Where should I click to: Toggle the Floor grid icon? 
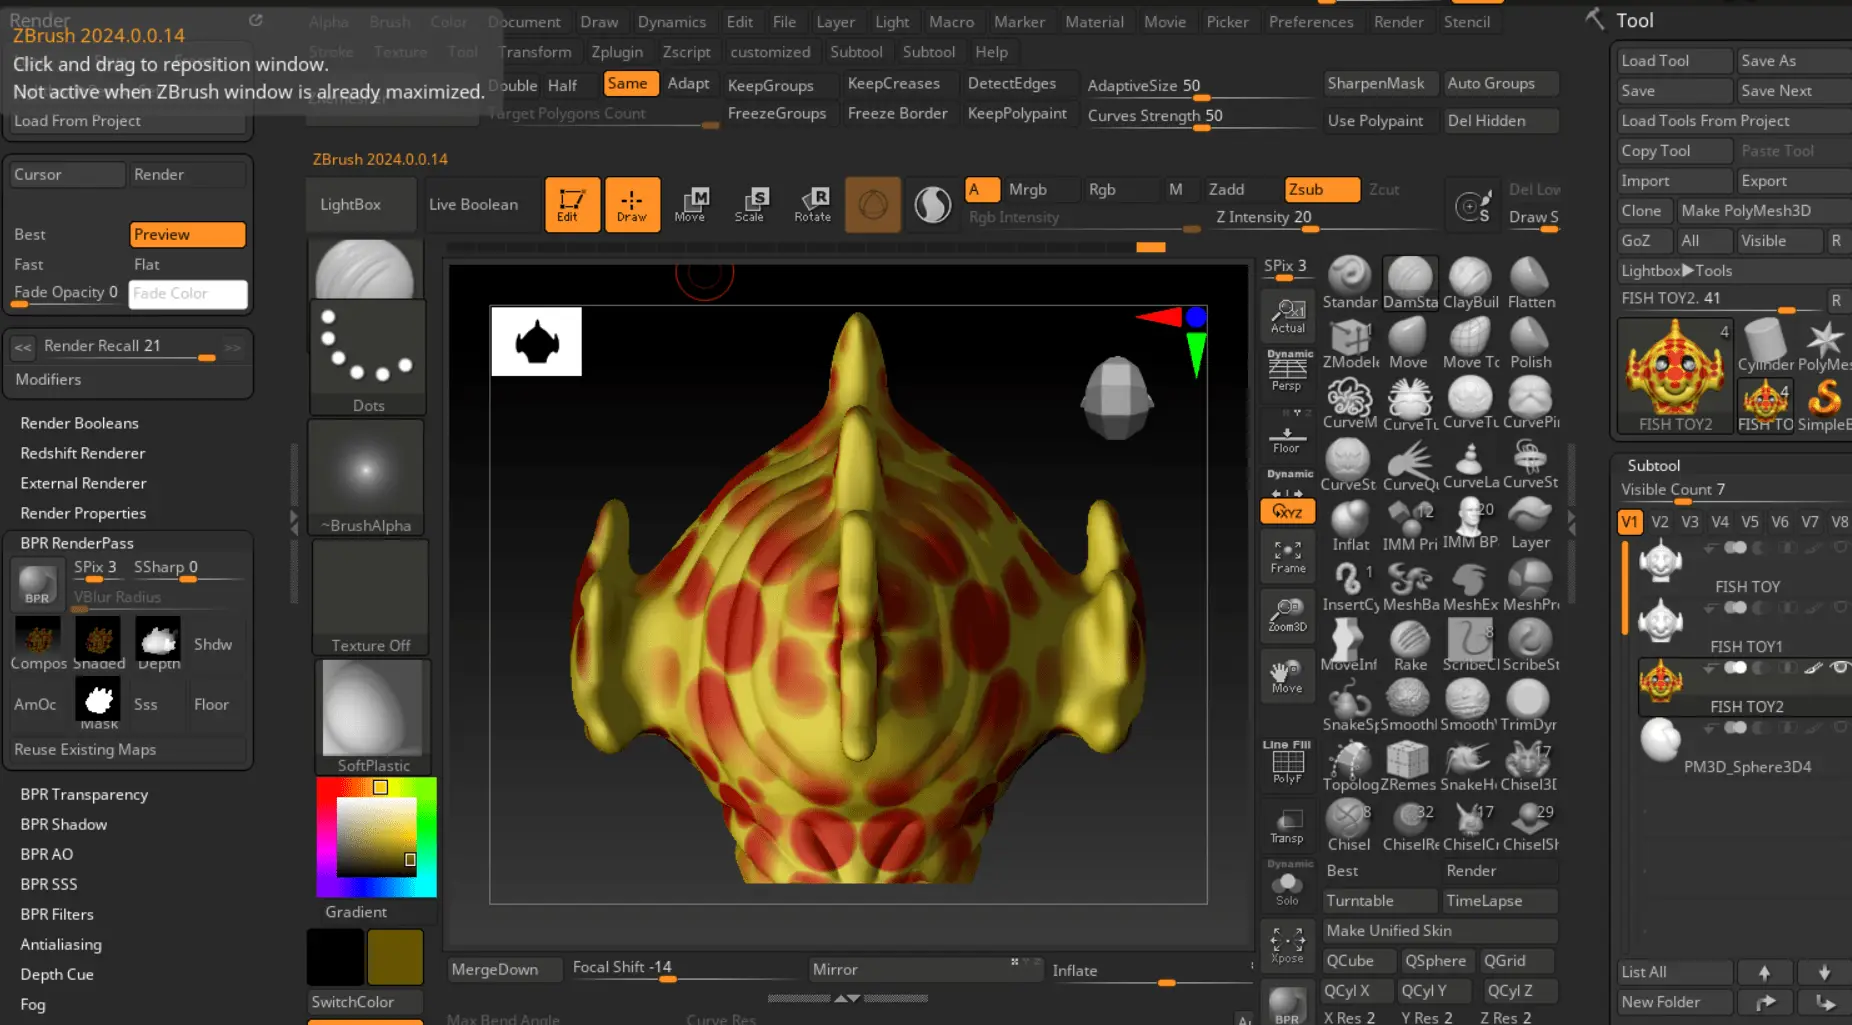pos(1287,438)
